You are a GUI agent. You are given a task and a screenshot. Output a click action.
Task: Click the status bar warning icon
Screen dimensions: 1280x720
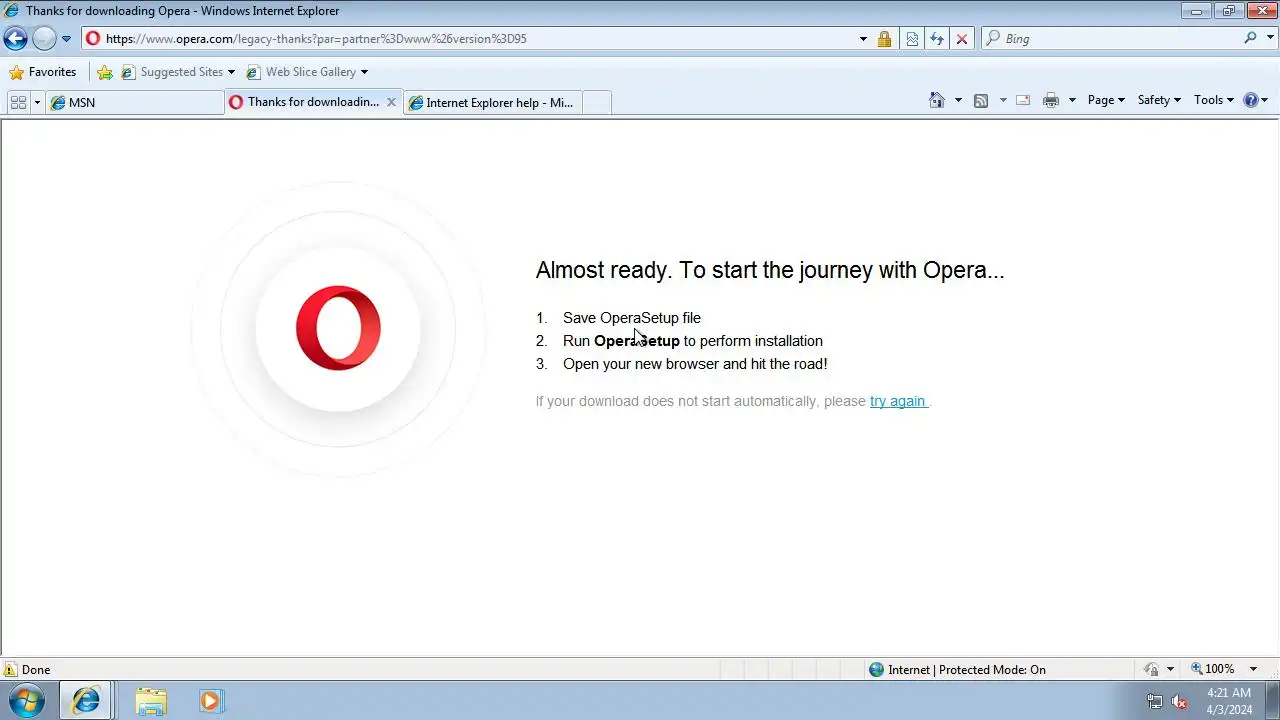(x=10, y=670)
